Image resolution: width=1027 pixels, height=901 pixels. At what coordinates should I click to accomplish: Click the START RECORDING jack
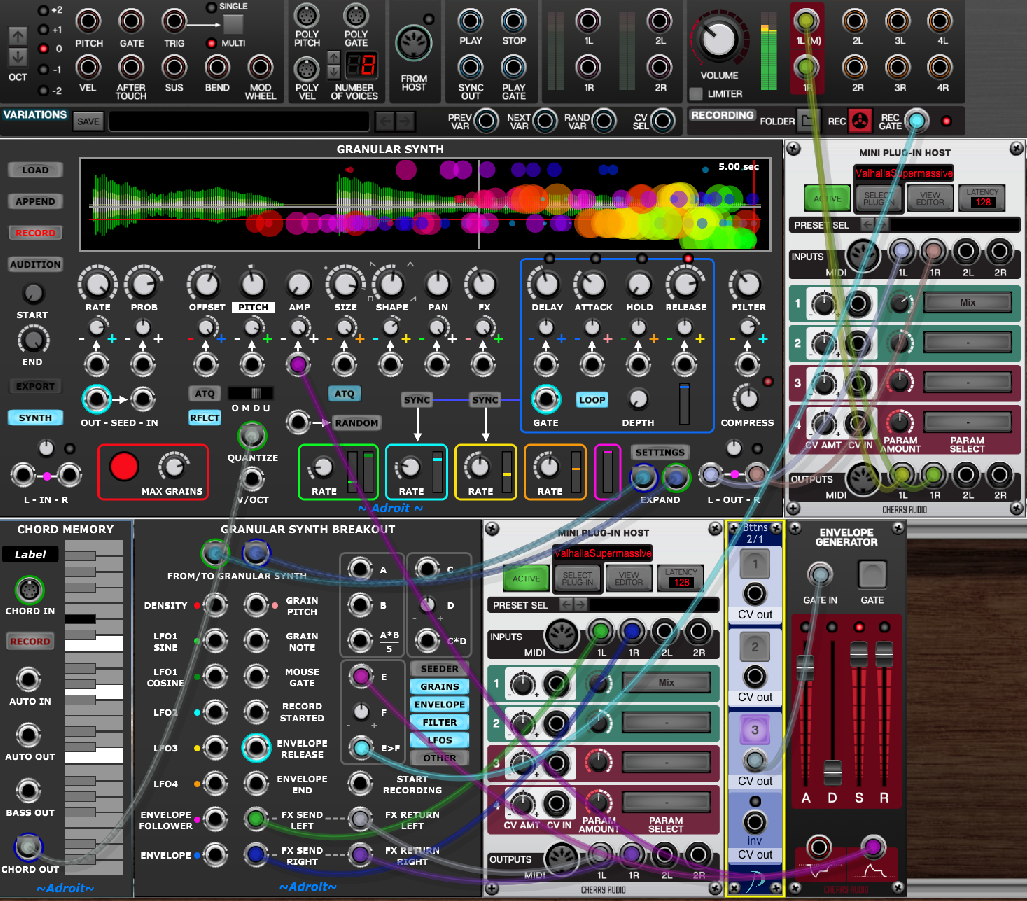(x=360, y=782)
